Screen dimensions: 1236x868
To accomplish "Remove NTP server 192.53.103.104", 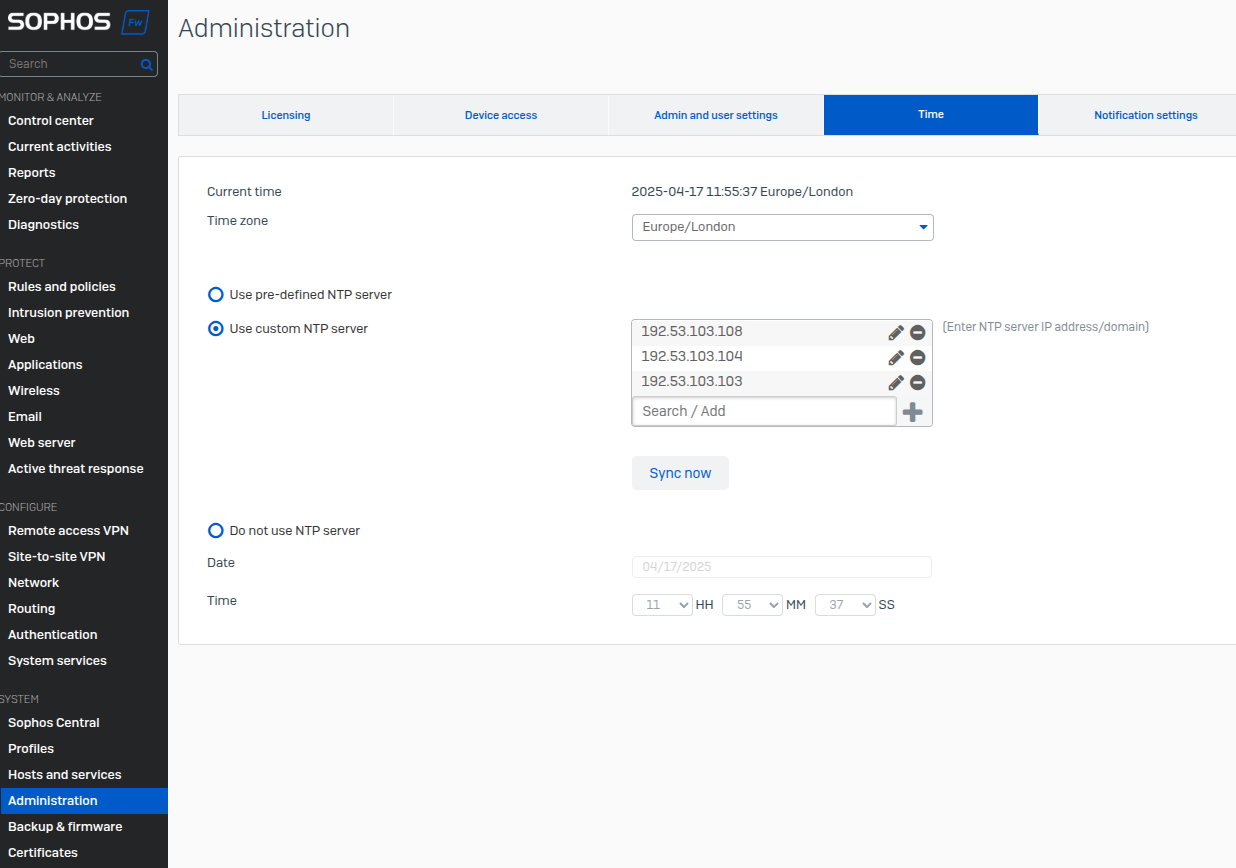I will (x=917, y=358).
